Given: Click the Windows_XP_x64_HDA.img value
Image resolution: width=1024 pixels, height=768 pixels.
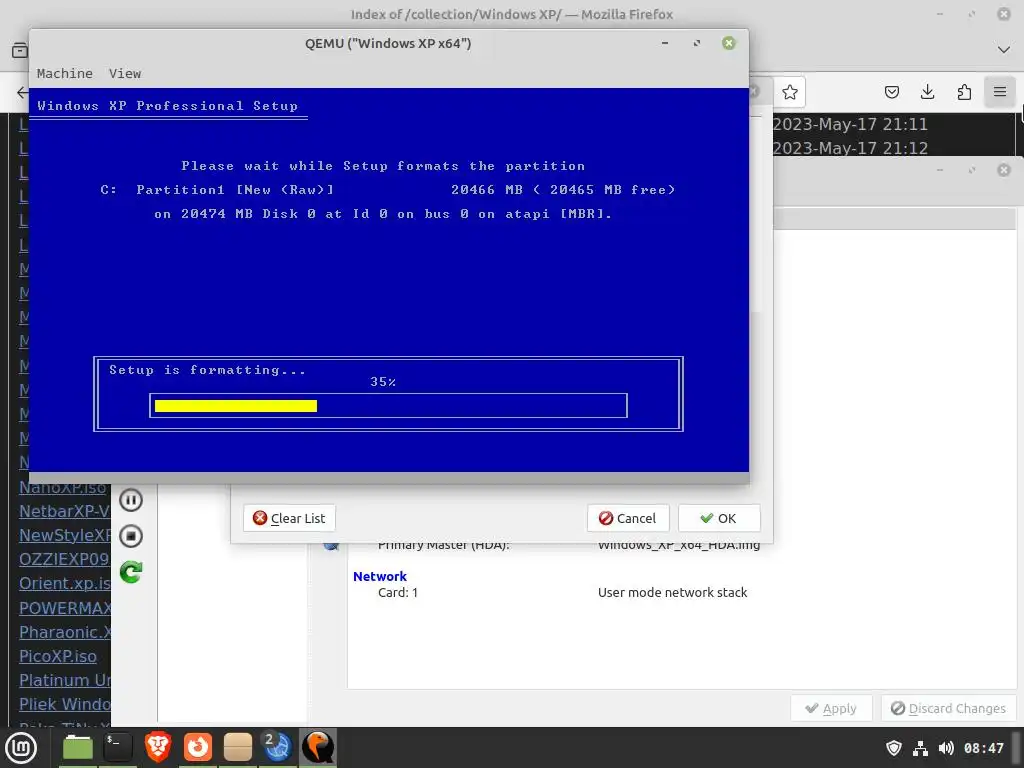Looking at the screenshot, I should pyautogui.click(x=679, y=546).
